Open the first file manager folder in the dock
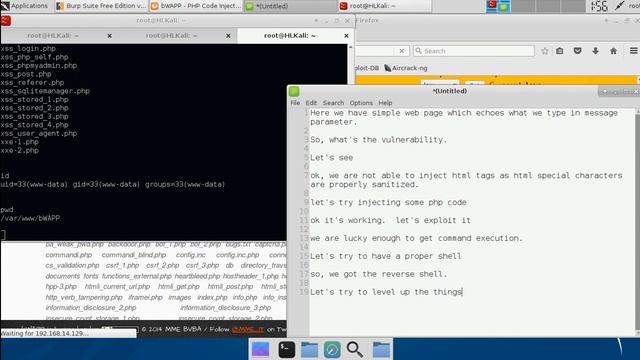The width and height of the screenshot is (640, 360). coord(309,350)
